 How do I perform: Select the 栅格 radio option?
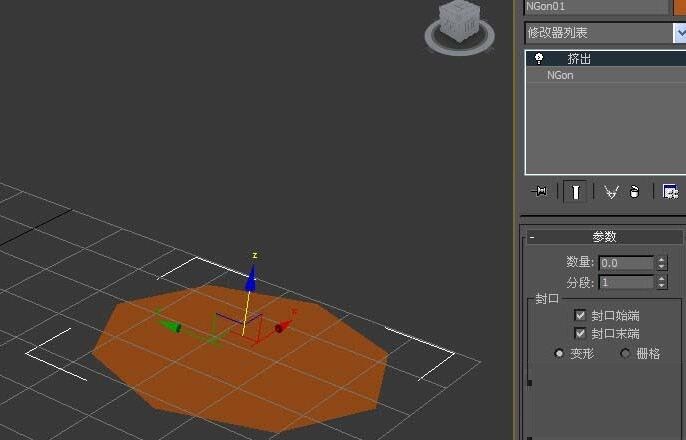coord(626,353)
